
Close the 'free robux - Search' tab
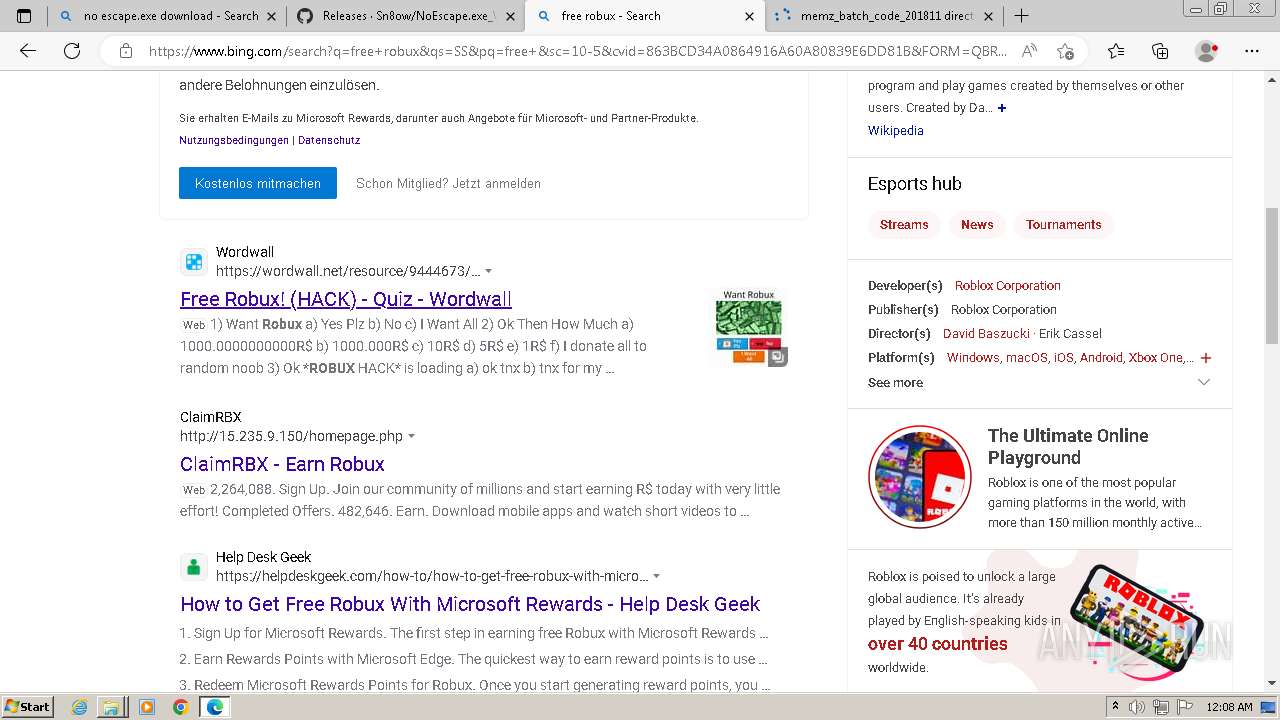pos(750,16)
